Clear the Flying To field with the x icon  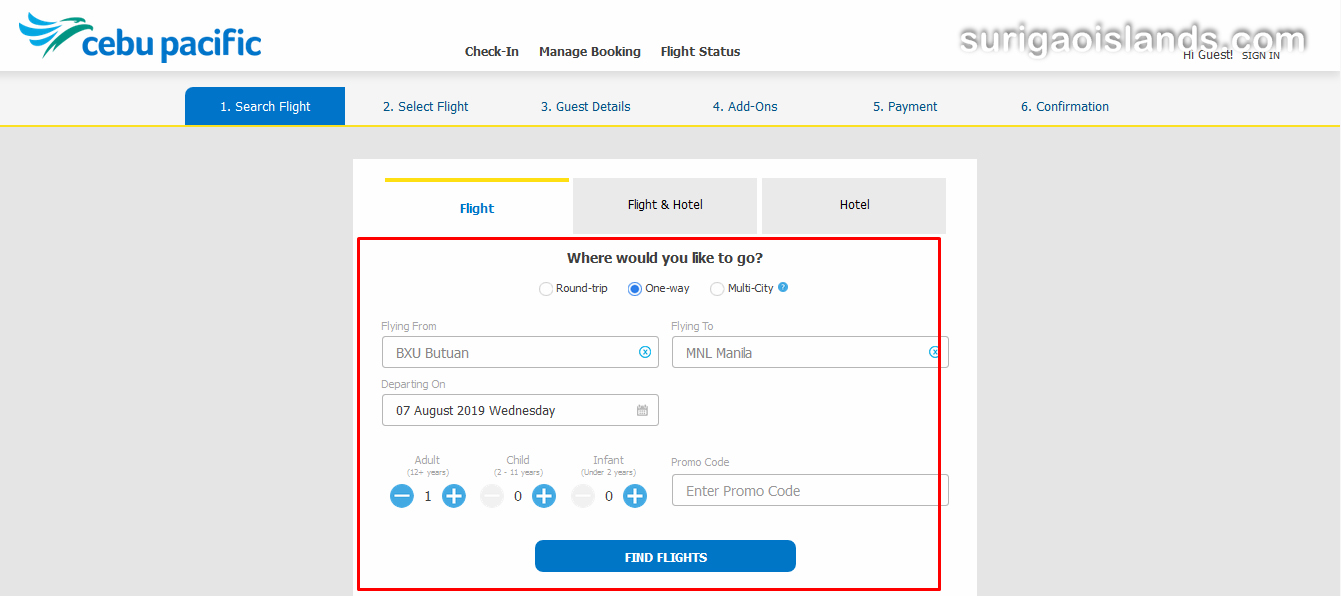click(935, 352)
